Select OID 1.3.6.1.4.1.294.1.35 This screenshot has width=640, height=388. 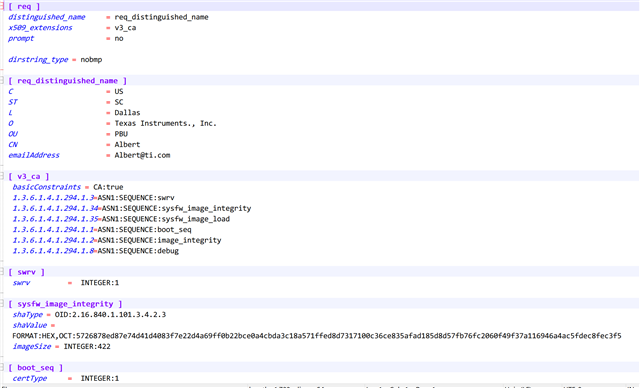tap(55, 219)
